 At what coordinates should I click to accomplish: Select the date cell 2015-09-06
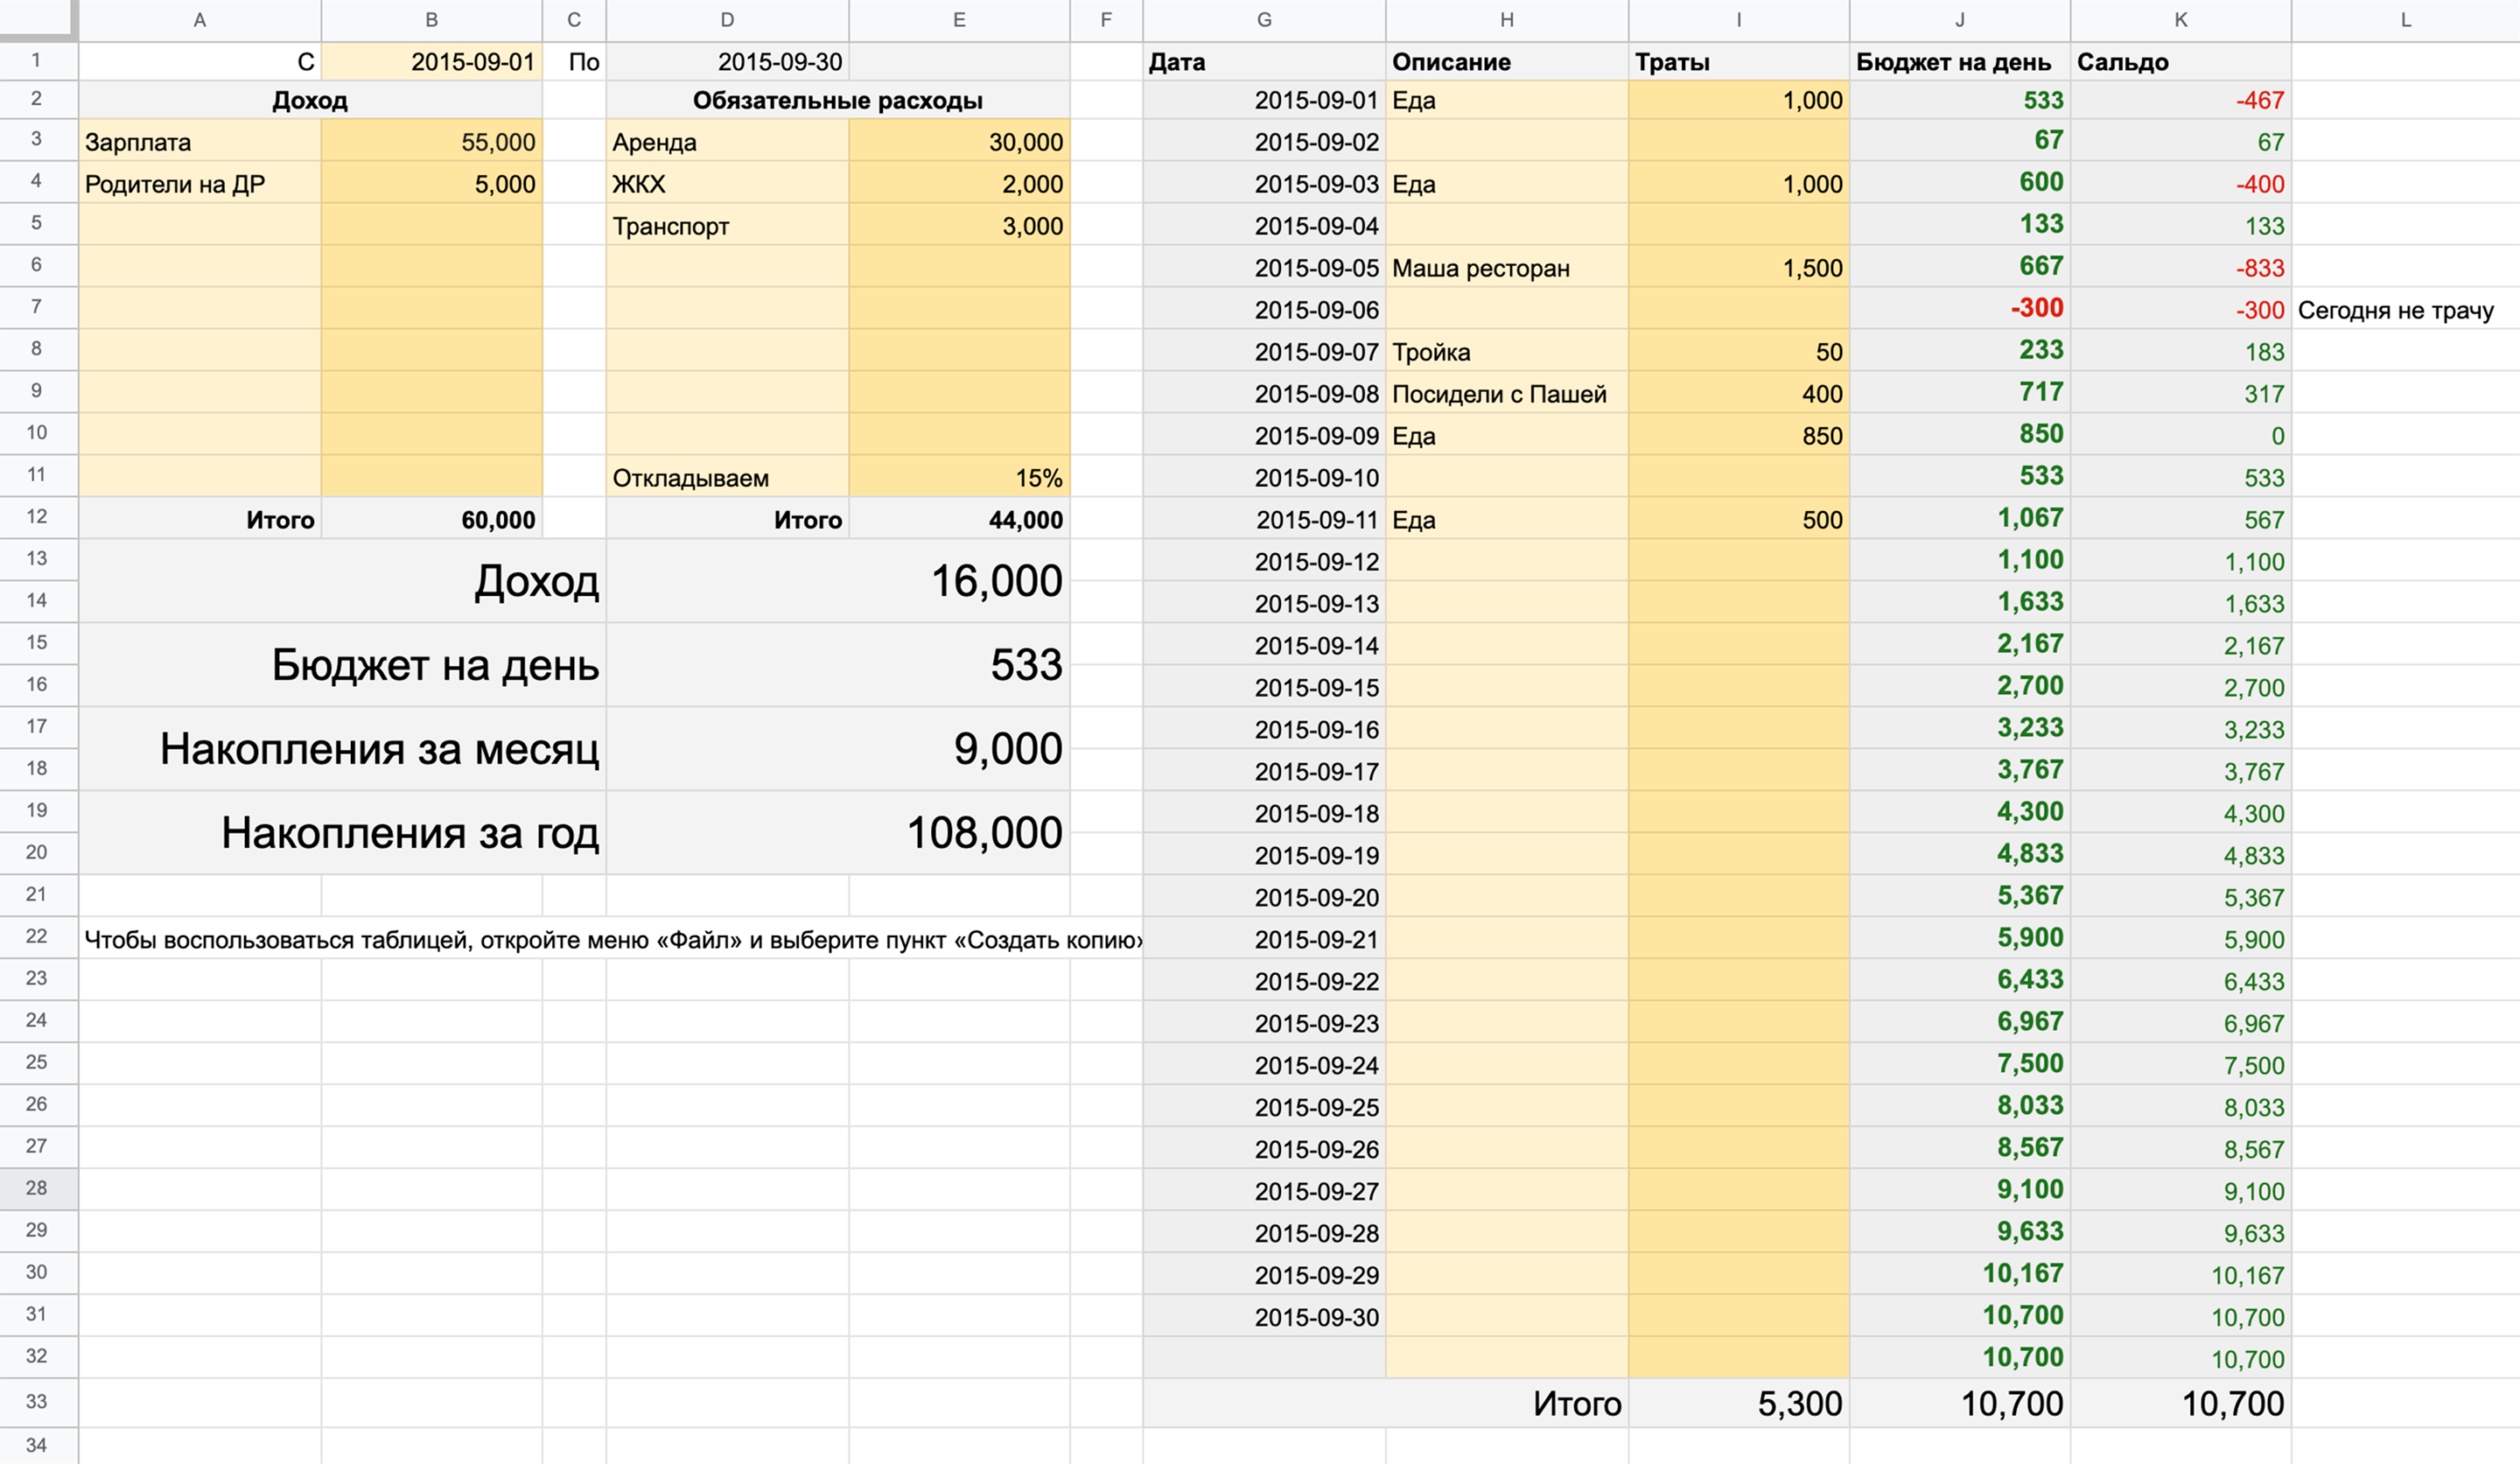pos(1264,310)
